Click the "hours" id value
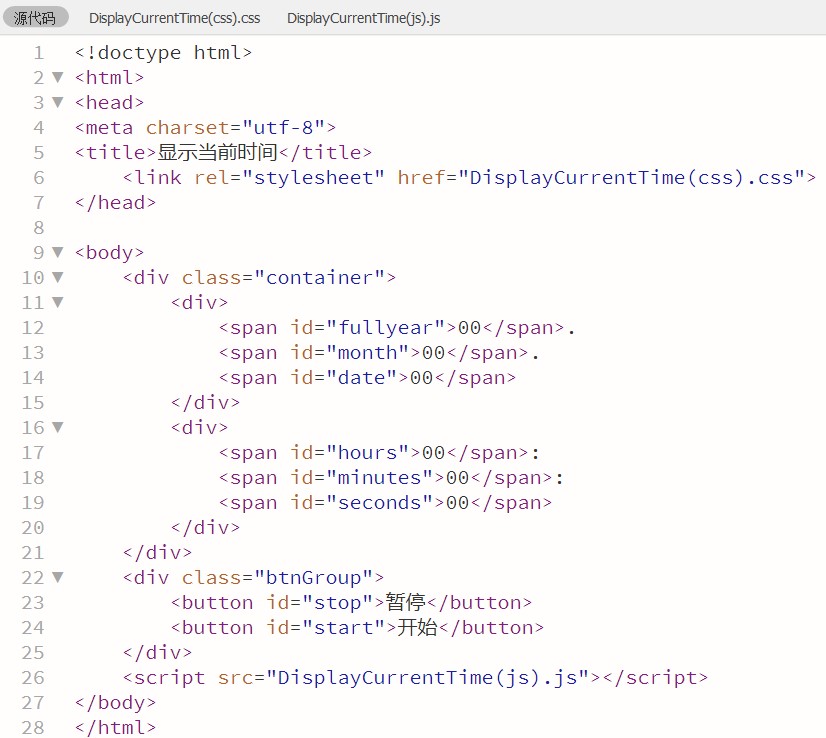This screenshot has width=826, height=738. pyautogui.click(x=368, y=452)
